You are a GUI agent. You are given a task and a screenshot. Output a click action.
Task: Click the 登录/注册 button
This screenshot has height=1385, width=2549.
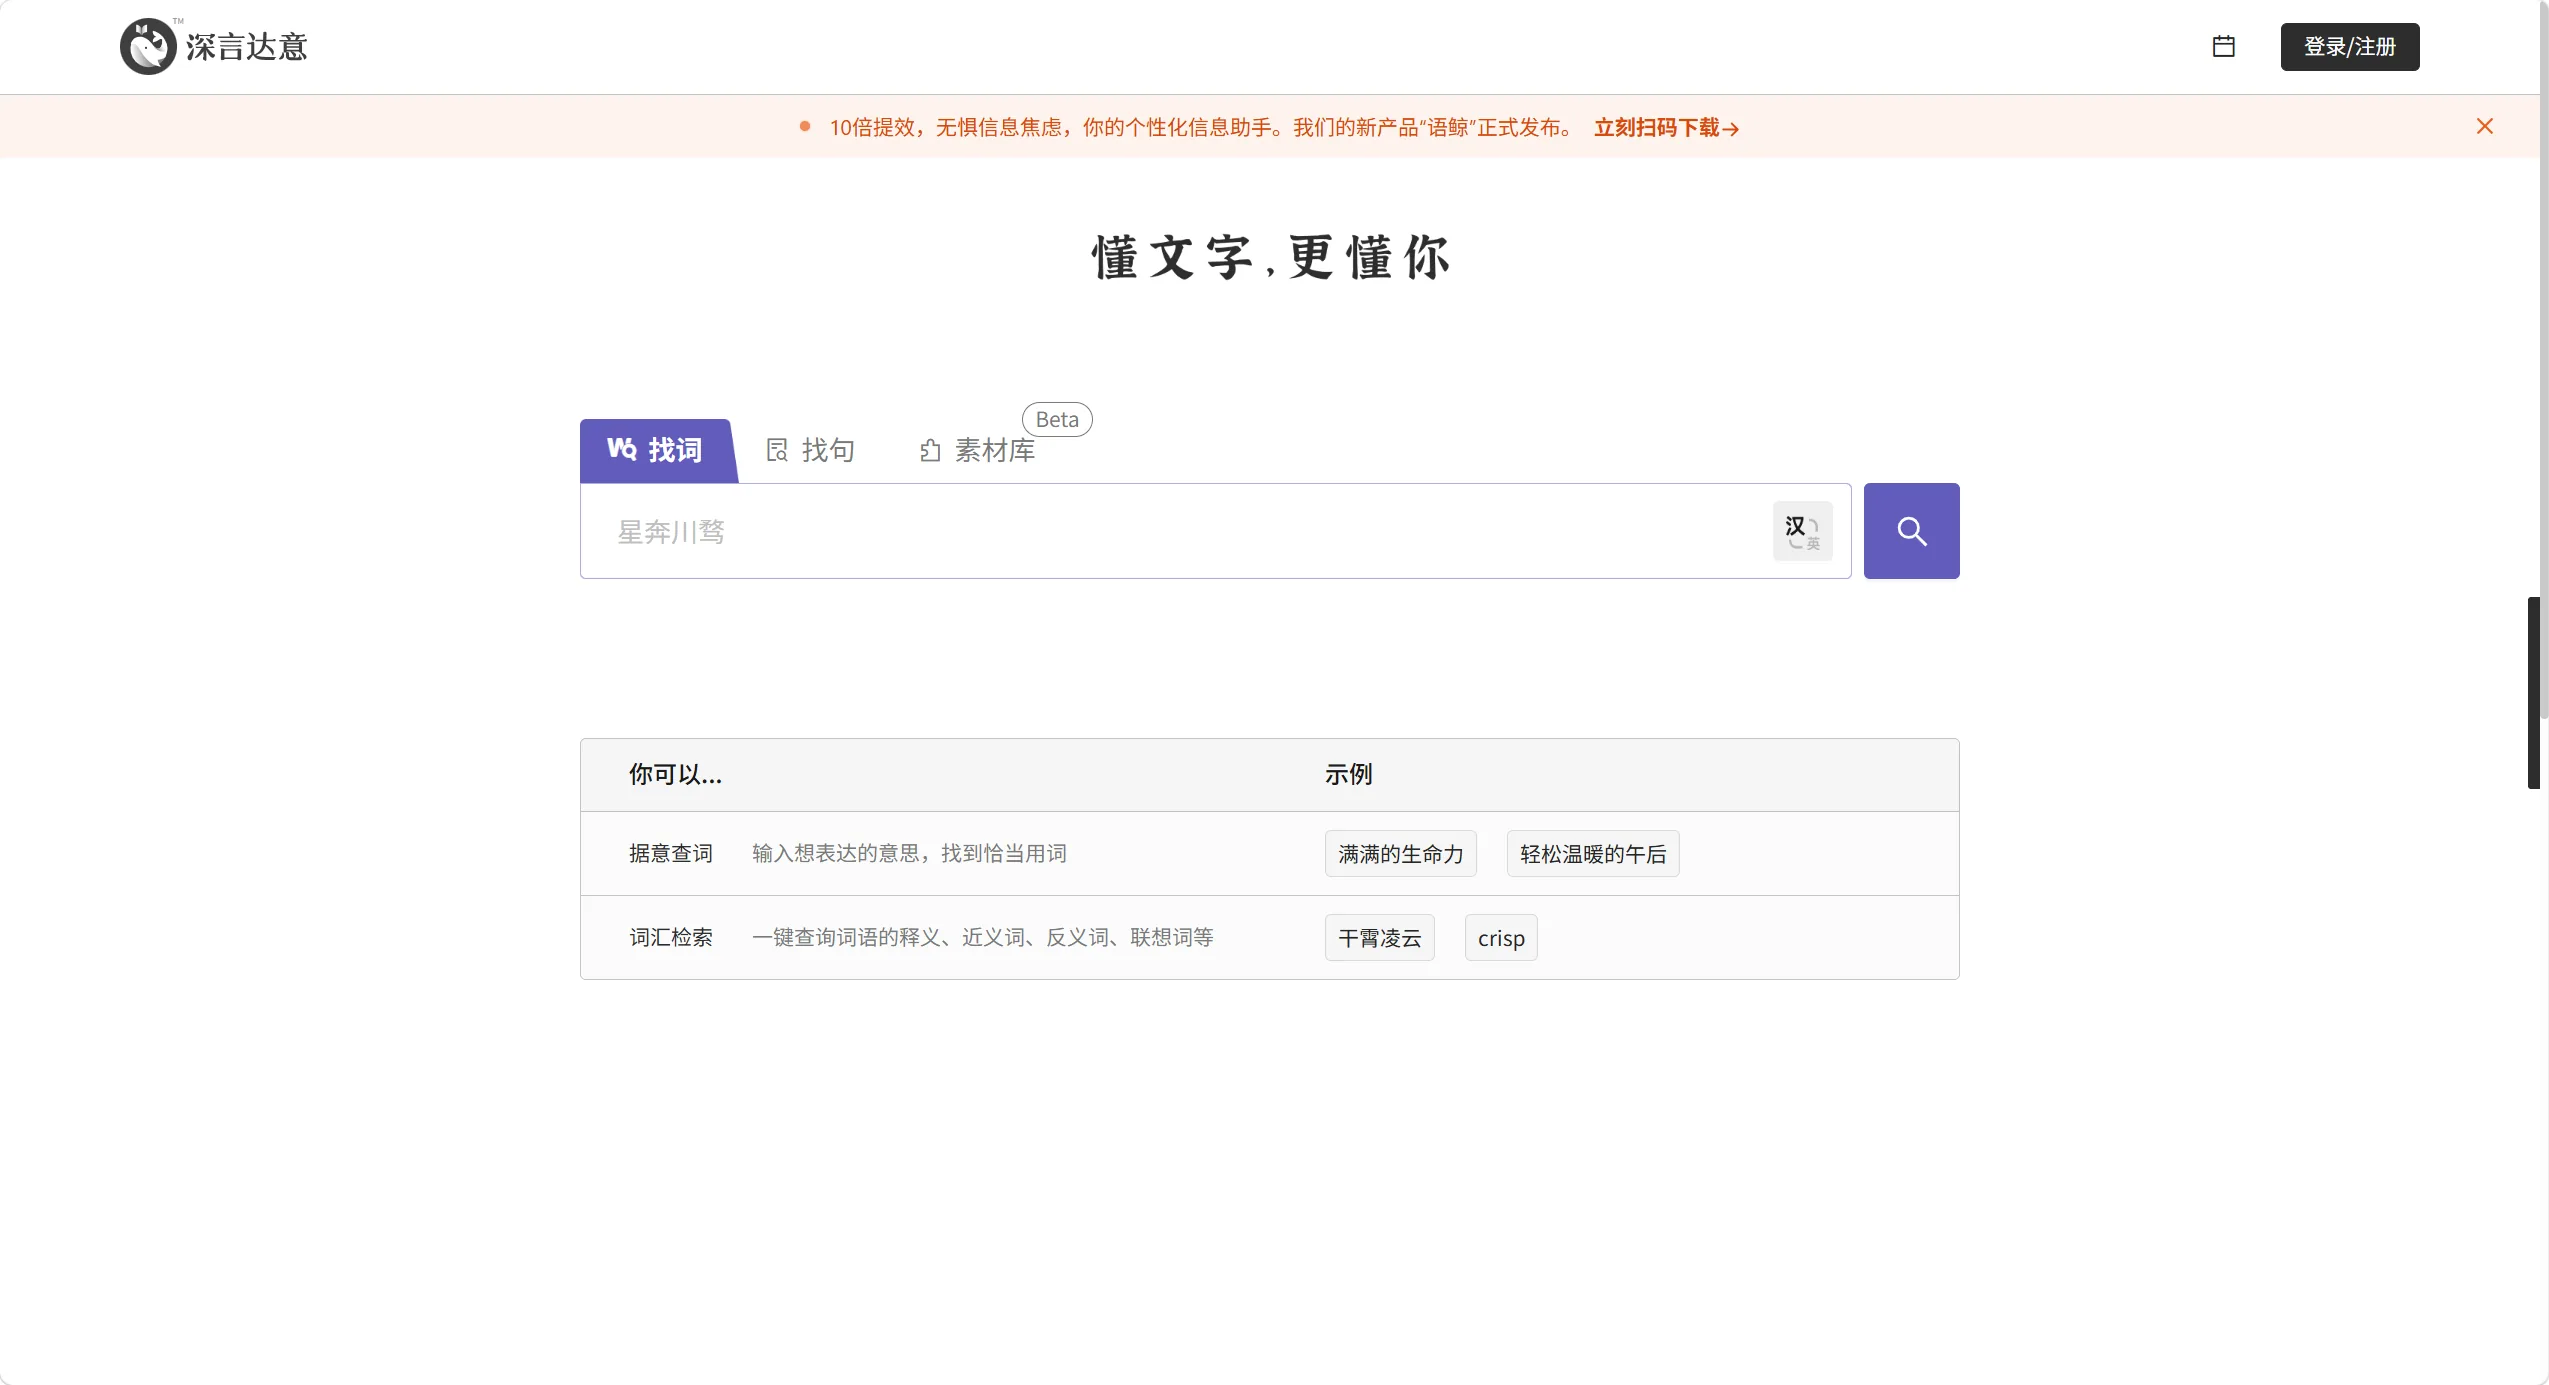(x=2349, y=47)
